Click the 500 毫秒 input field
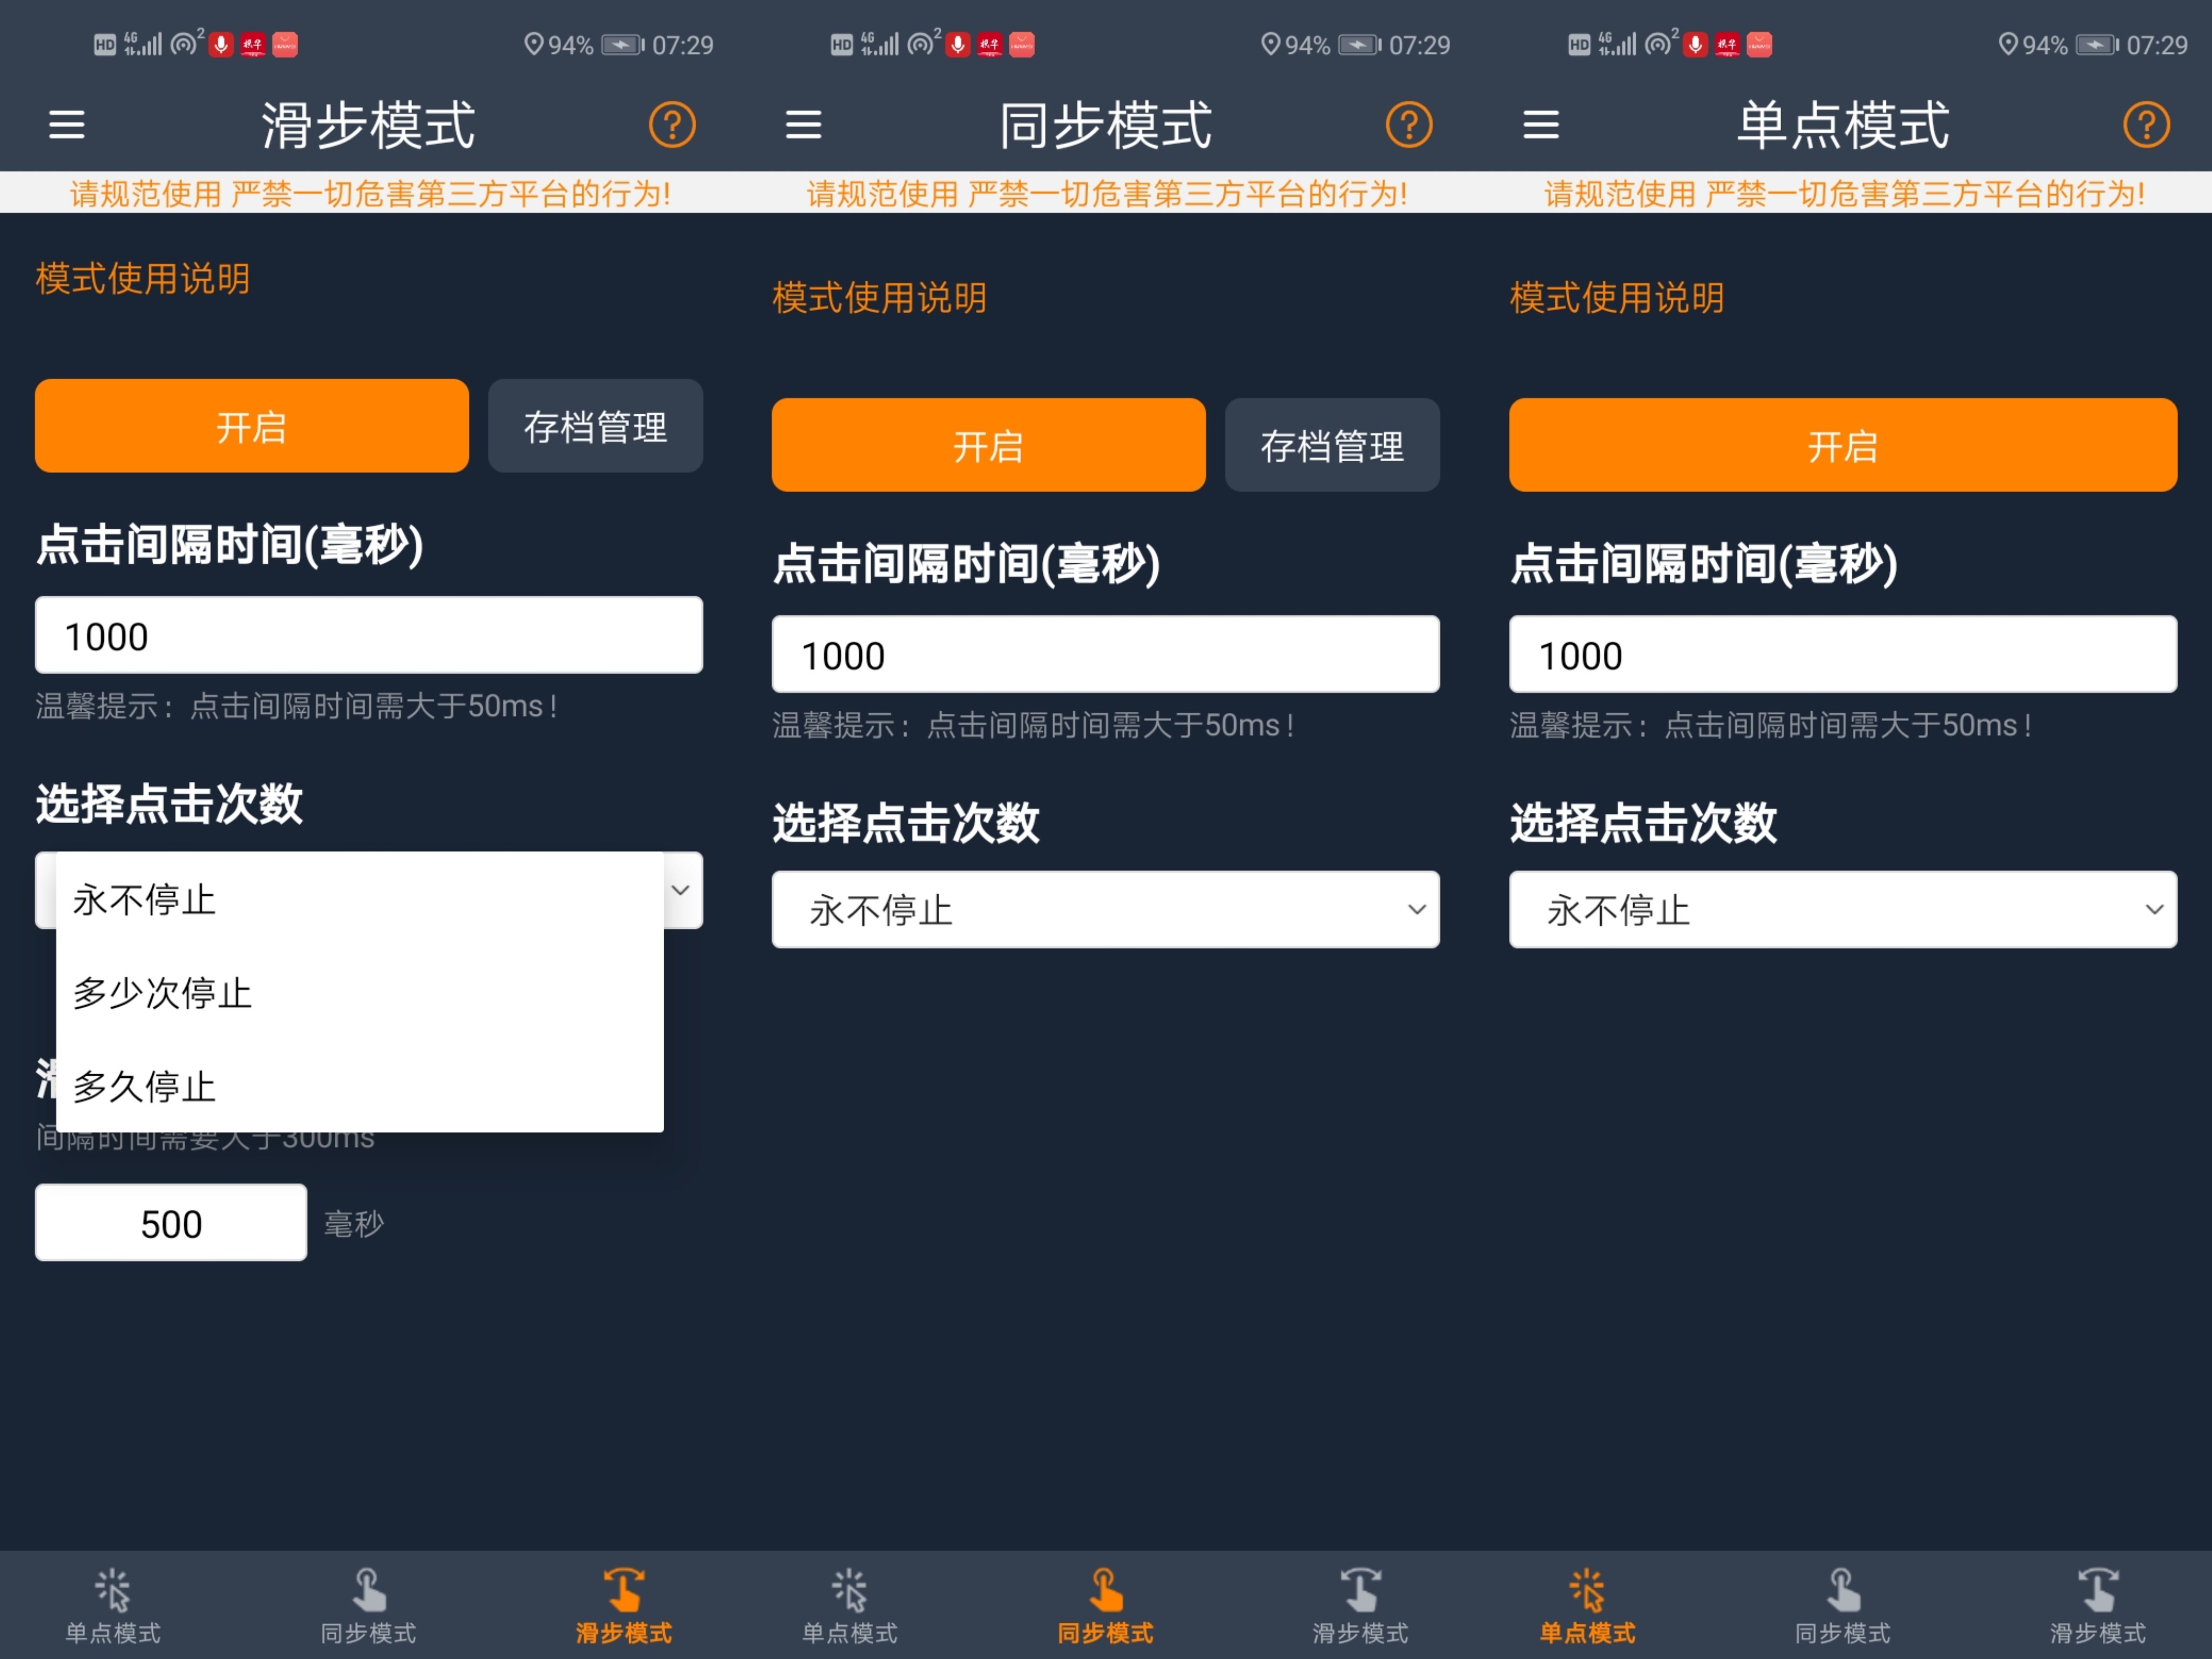This screenshot has width=2212, height=1659. point(171,1223)
